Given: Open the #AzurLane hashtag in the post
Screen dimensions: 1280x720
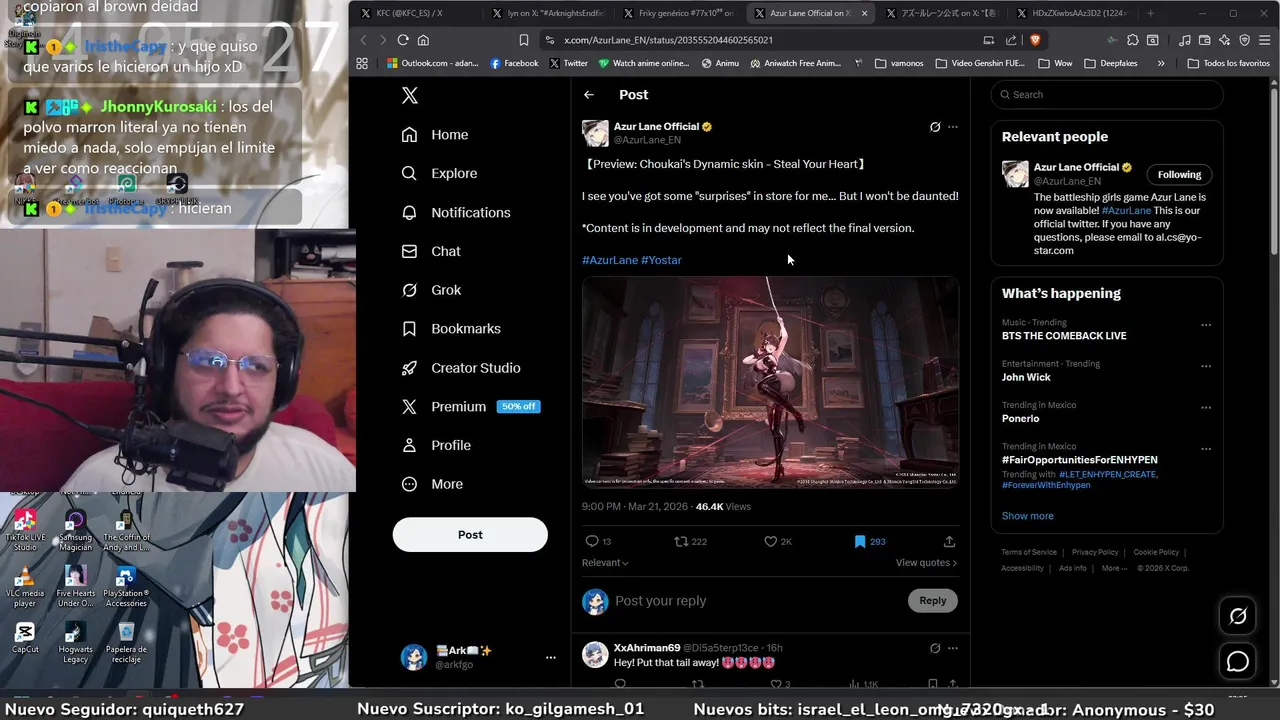Looking at the screenshot, I should pos(610,260).
